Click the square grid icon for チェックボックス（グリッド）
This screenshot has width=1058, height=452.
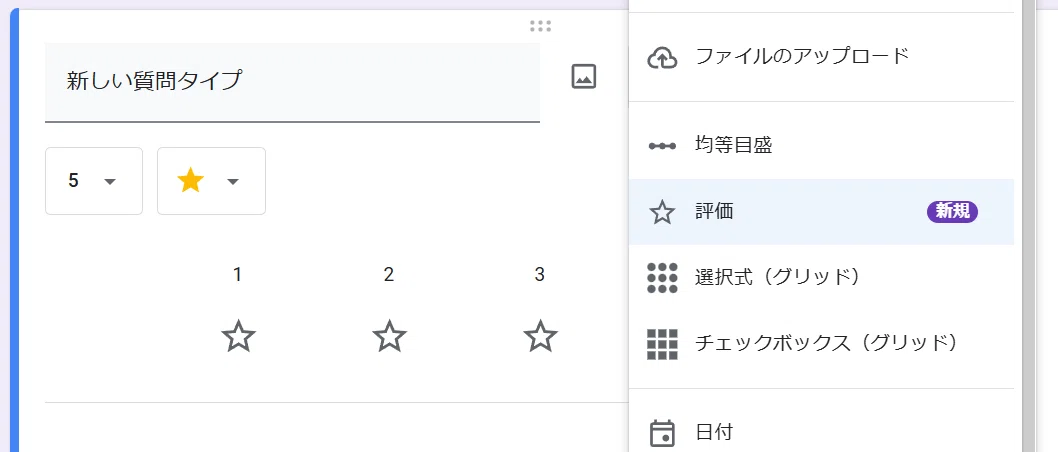pos(662,345)
